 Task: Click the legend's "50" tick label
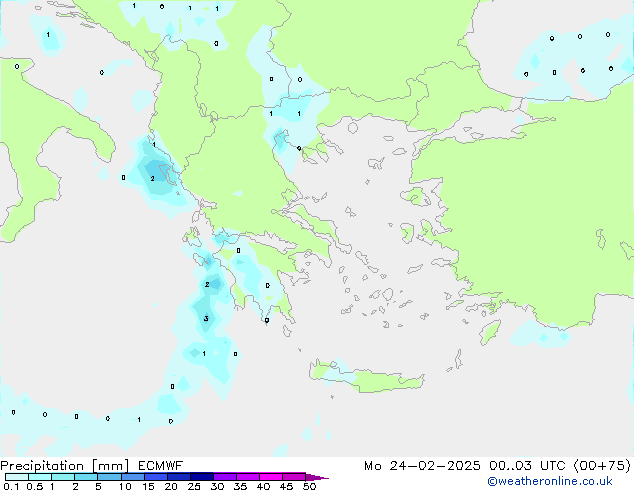[309, 486]
